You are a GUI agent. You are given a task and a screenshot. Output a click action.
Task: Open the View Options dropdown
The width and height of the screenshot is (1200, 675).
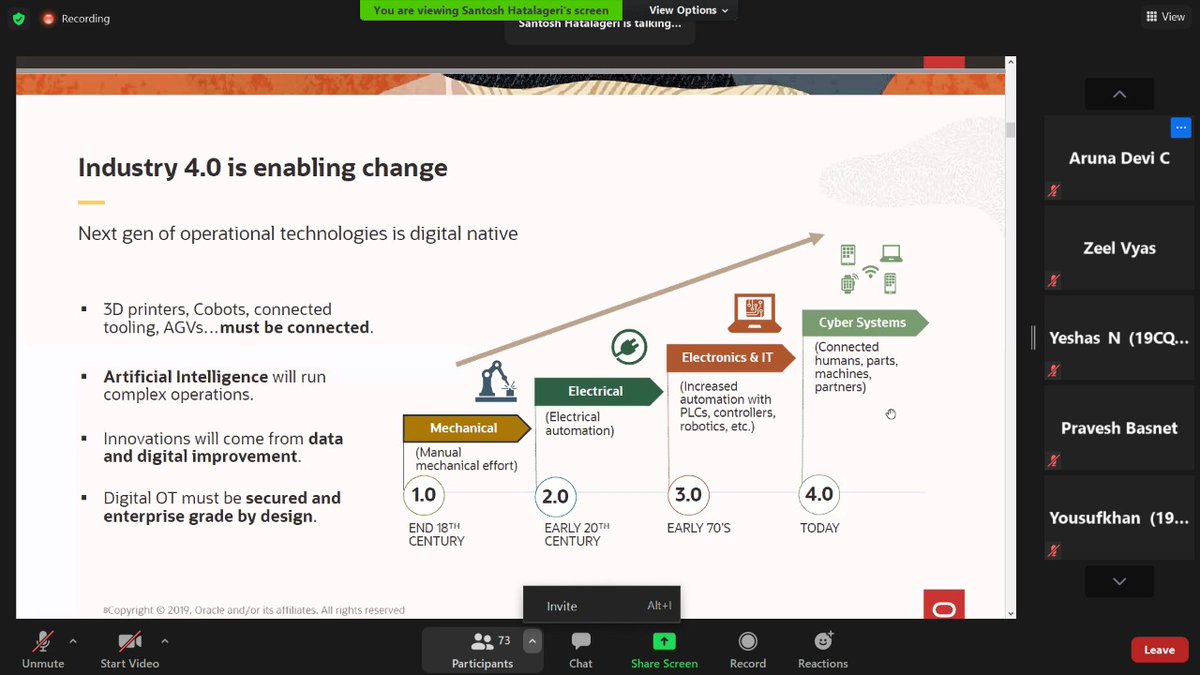(688, 10)
